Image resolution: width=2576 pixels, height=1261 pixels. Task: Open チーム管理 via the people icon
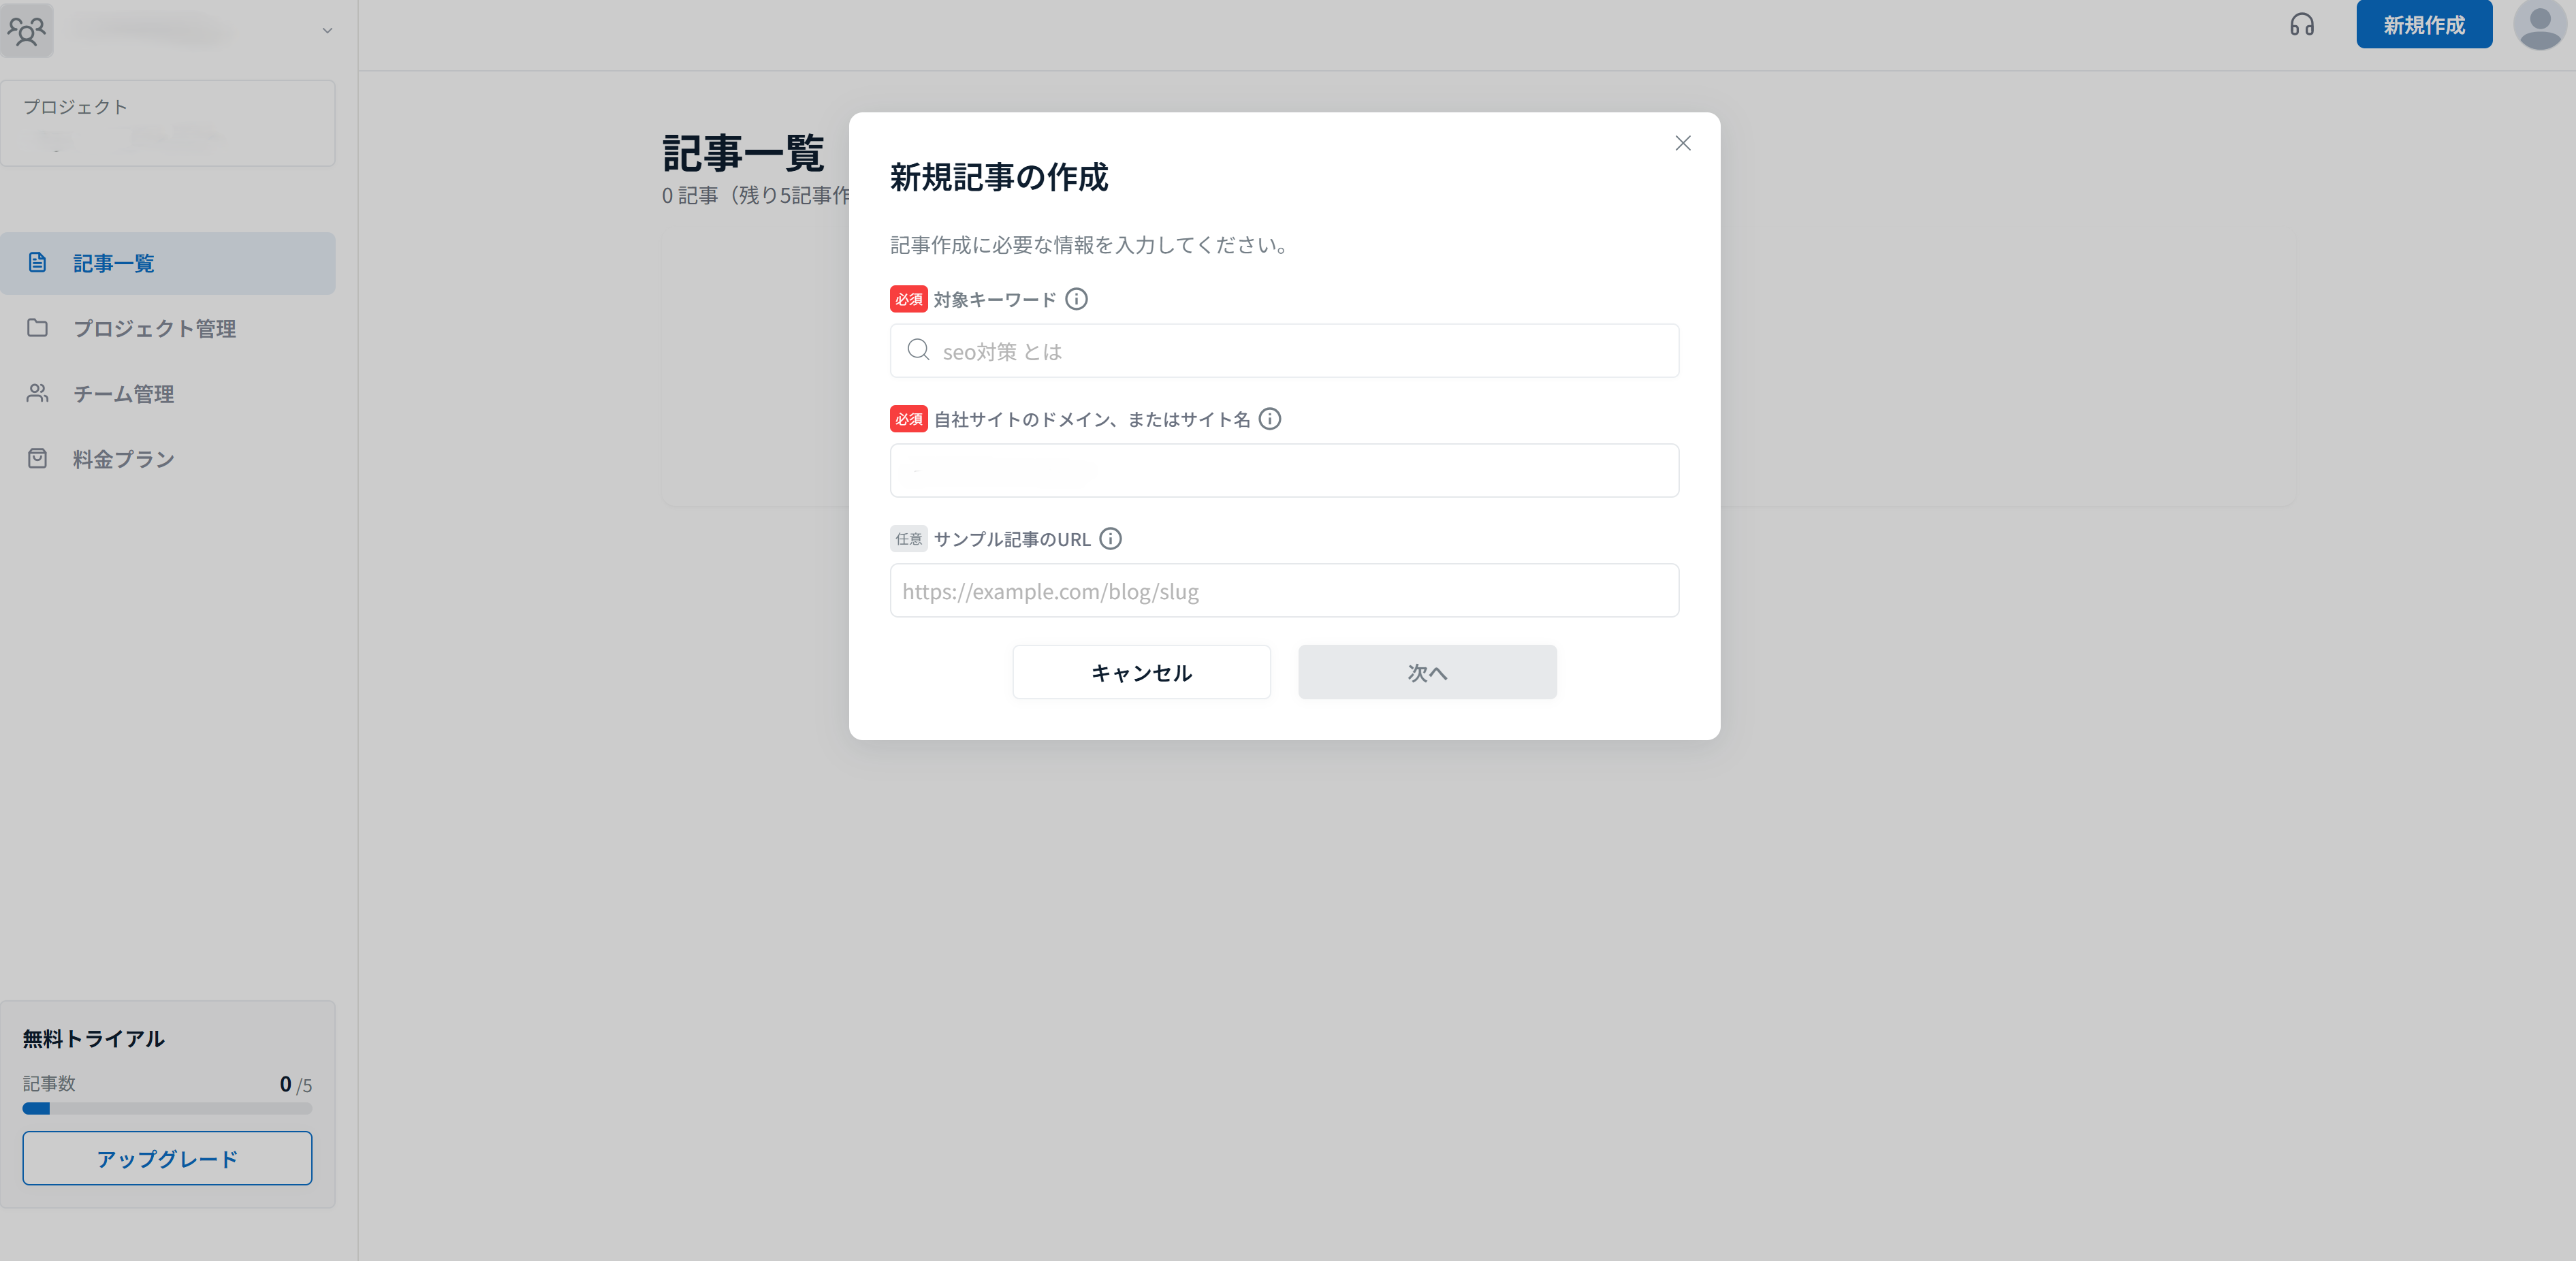point(37,393)
